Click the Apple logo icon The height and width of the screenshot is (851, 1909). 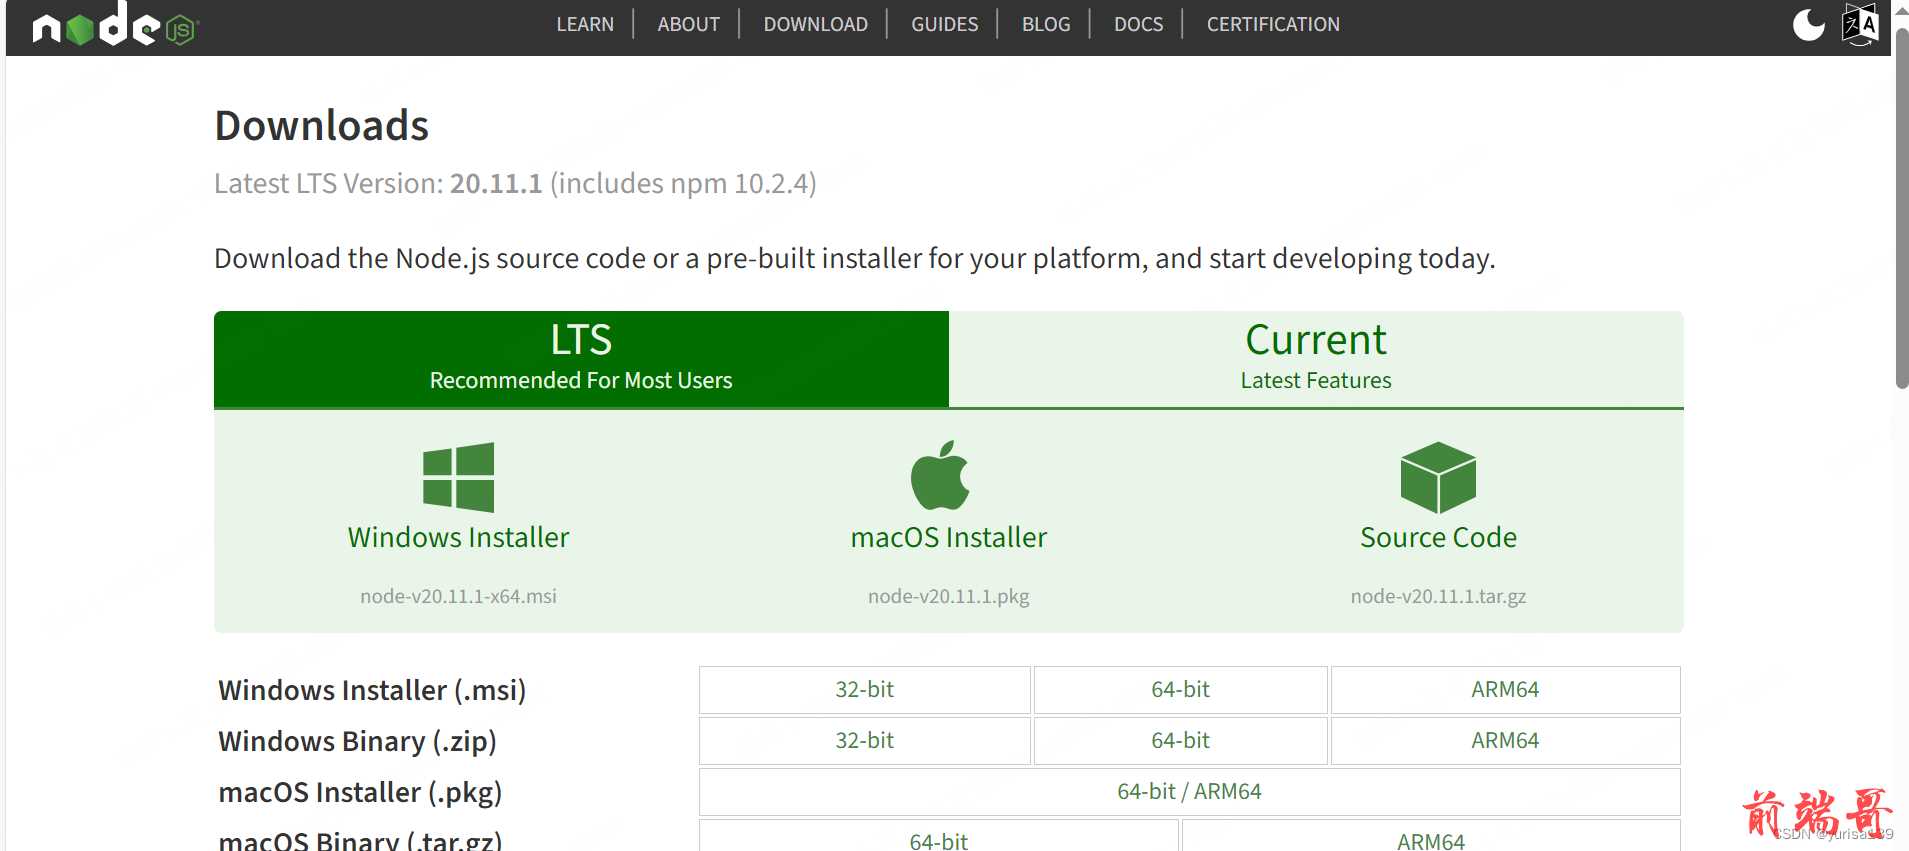(x=940, y=475)
